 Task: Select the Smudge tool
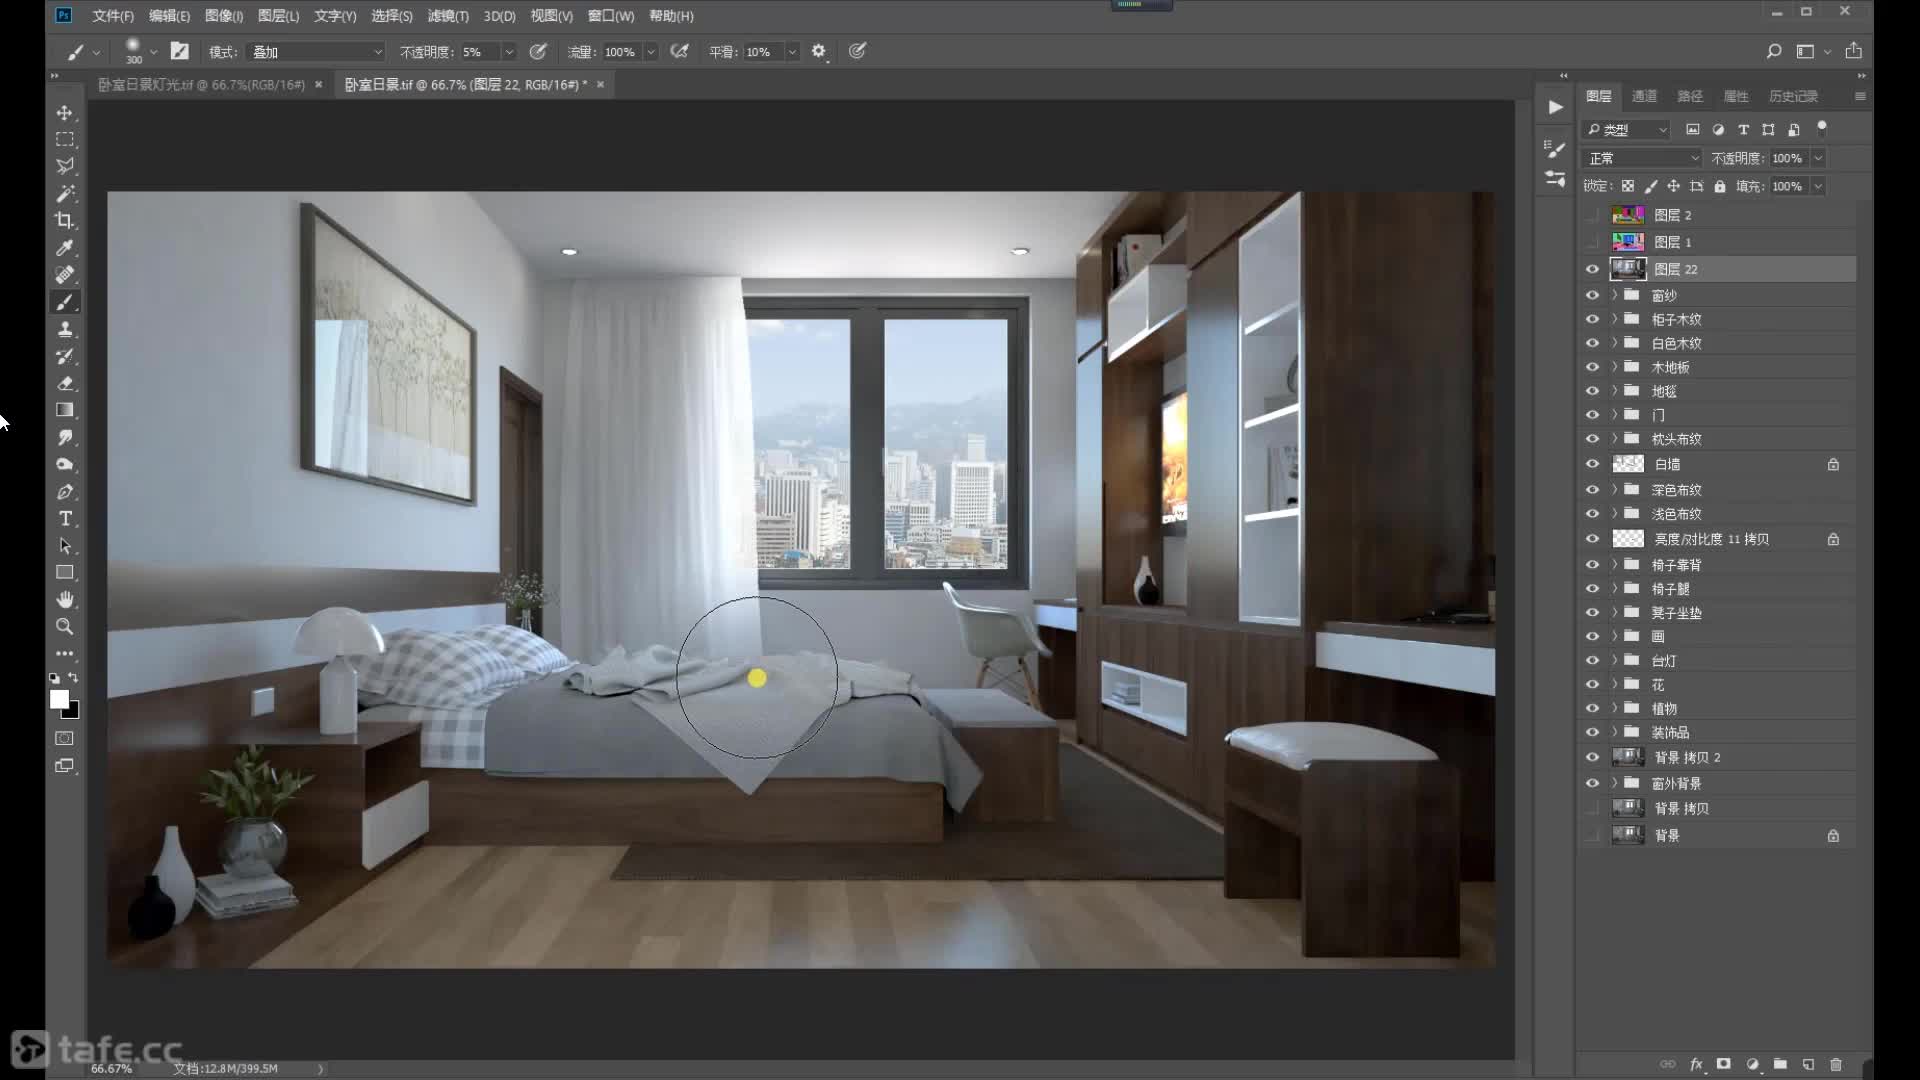point(65,437)
